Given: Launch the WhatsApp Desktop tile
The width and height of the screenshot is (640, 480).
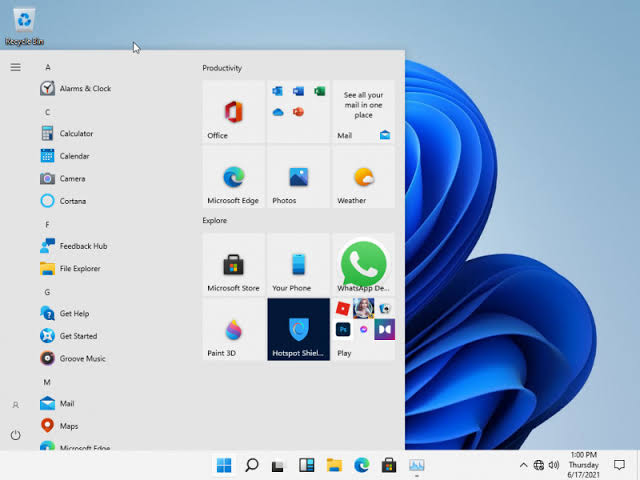Looking at the screenshot, I should 364,264.
